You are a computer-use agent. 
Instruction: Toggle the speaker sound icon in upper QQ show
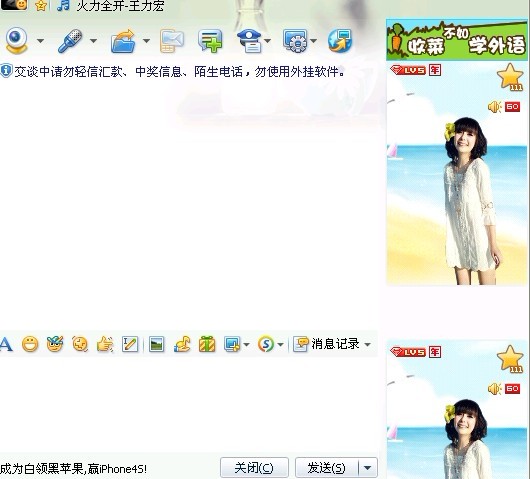[x=495, y=107]
